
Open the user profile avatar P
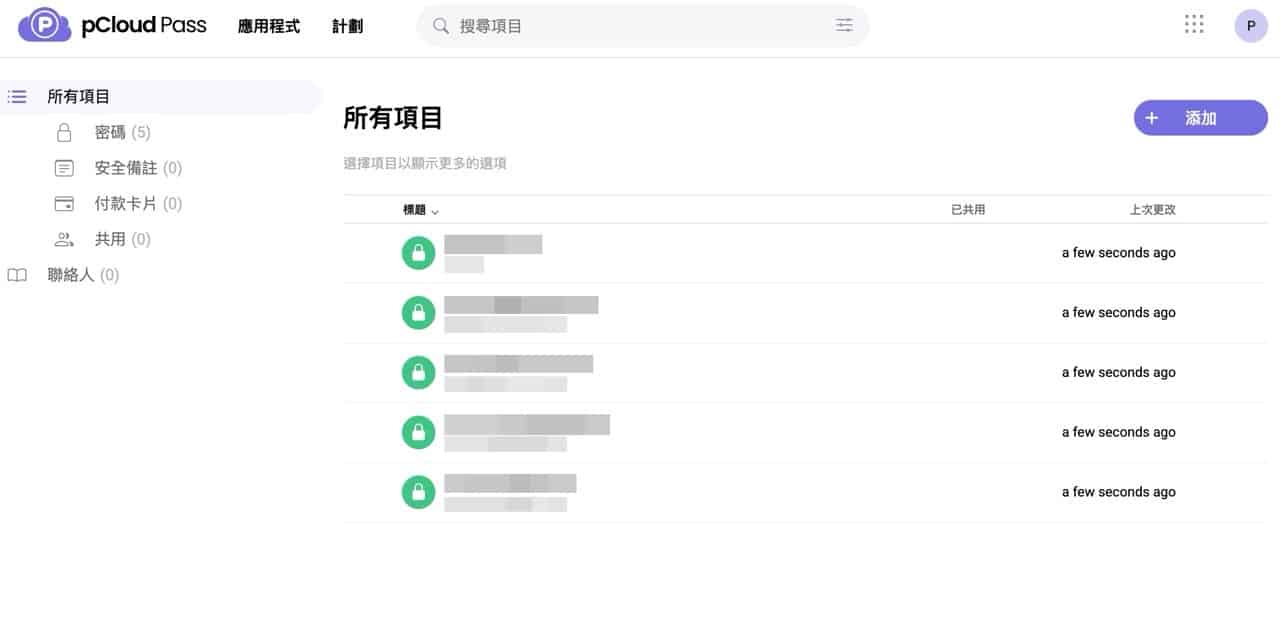(x=1251, y=26)
